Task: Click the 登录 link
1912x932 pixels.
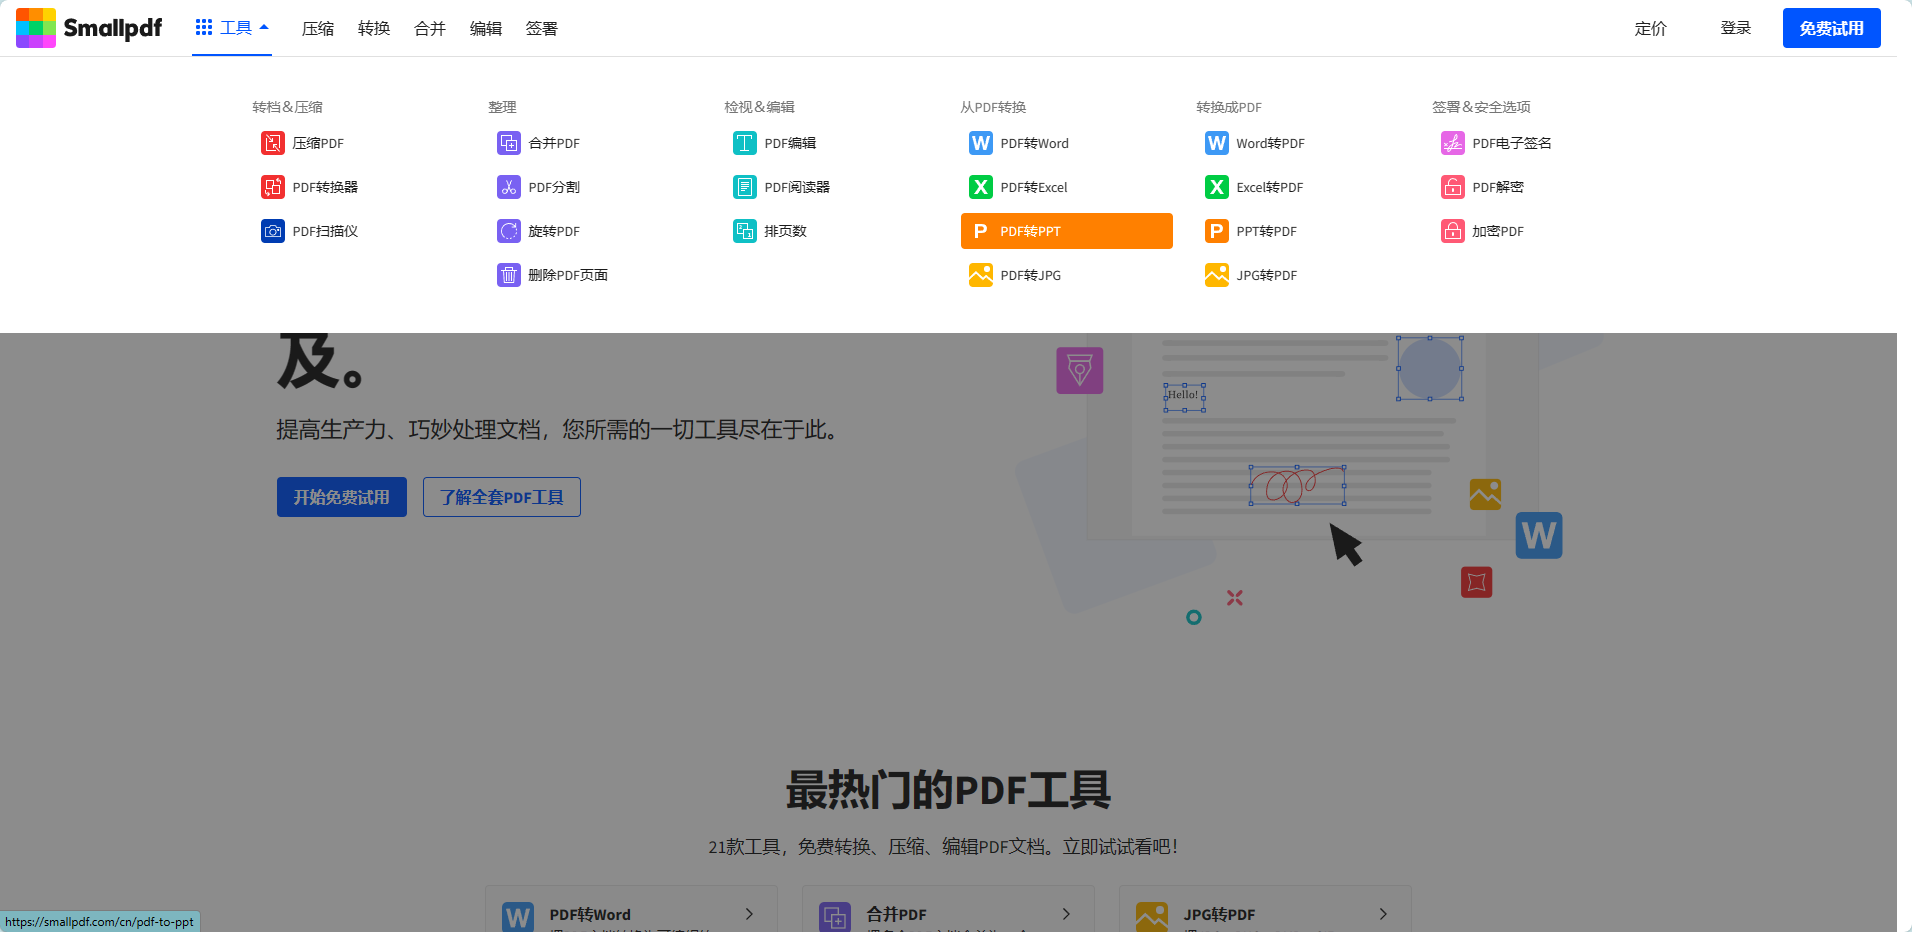Action: click(1736, 28)
